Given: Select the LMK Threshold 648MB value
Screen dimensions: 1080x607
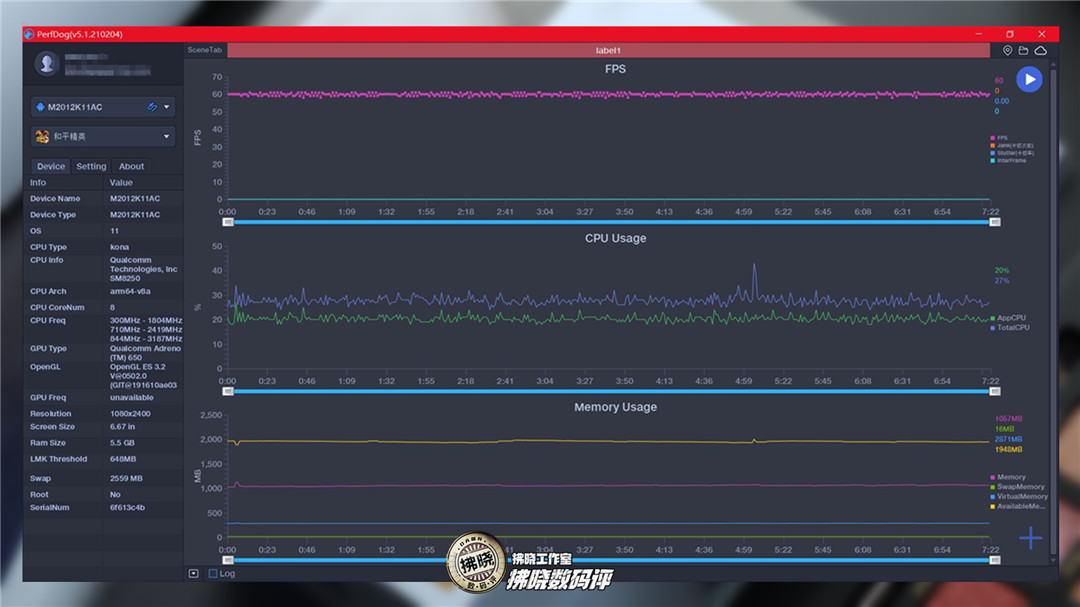Looking at the screenshot, I should click(123, 459).
